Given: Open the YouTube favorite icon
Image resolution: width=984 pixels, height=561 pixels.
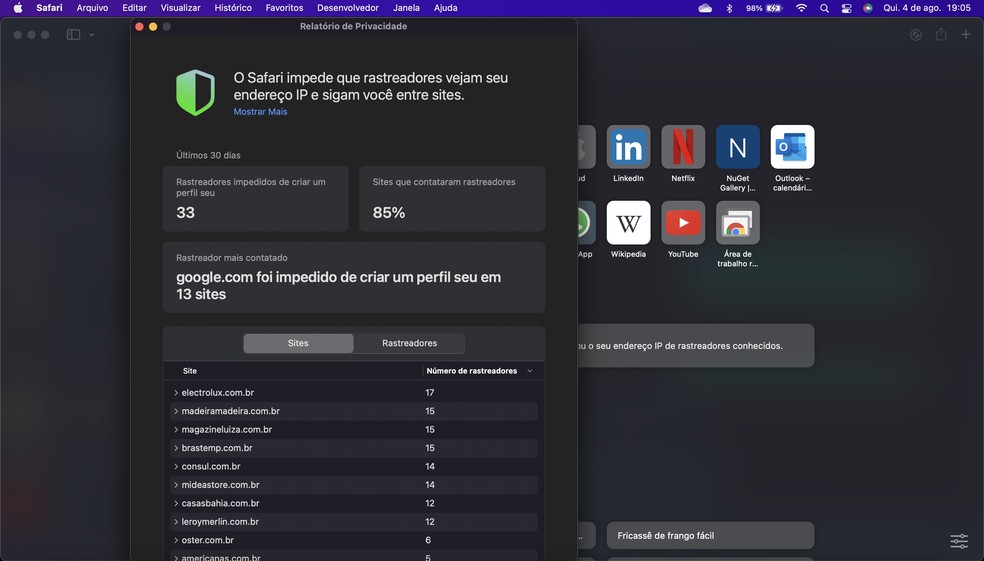Looking at the screenshot, I should coord(683,223).
